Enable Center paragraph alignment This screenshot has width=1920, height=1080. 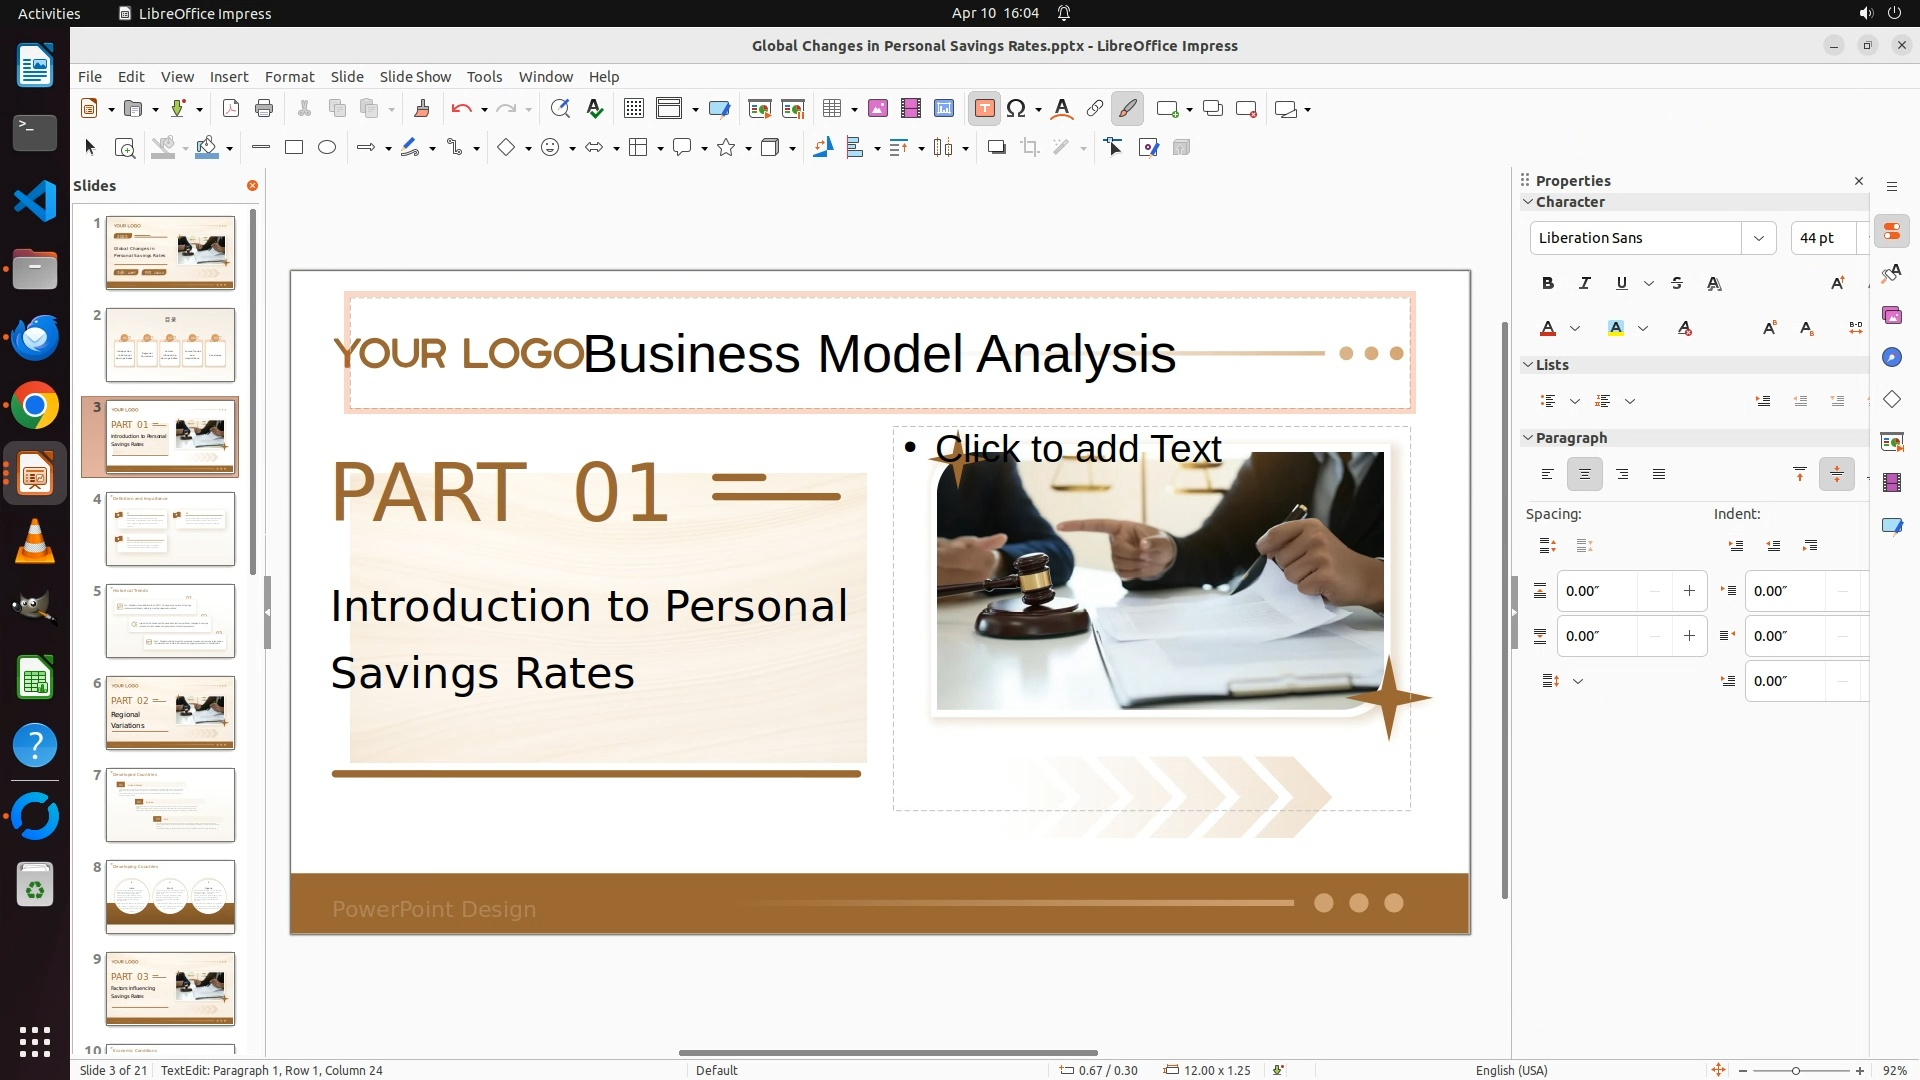point(1584,475)
